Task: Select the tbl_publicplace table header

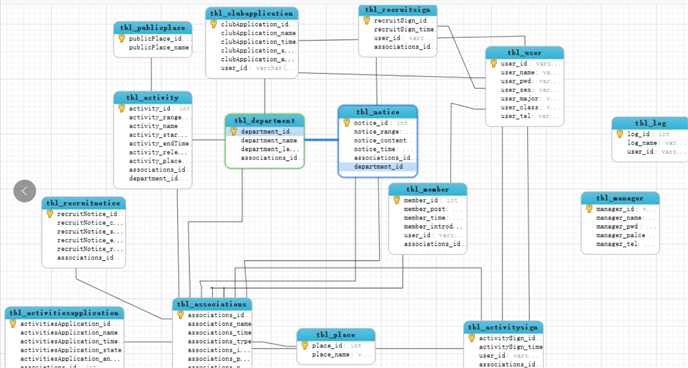Action: click(x=153, y=28)
